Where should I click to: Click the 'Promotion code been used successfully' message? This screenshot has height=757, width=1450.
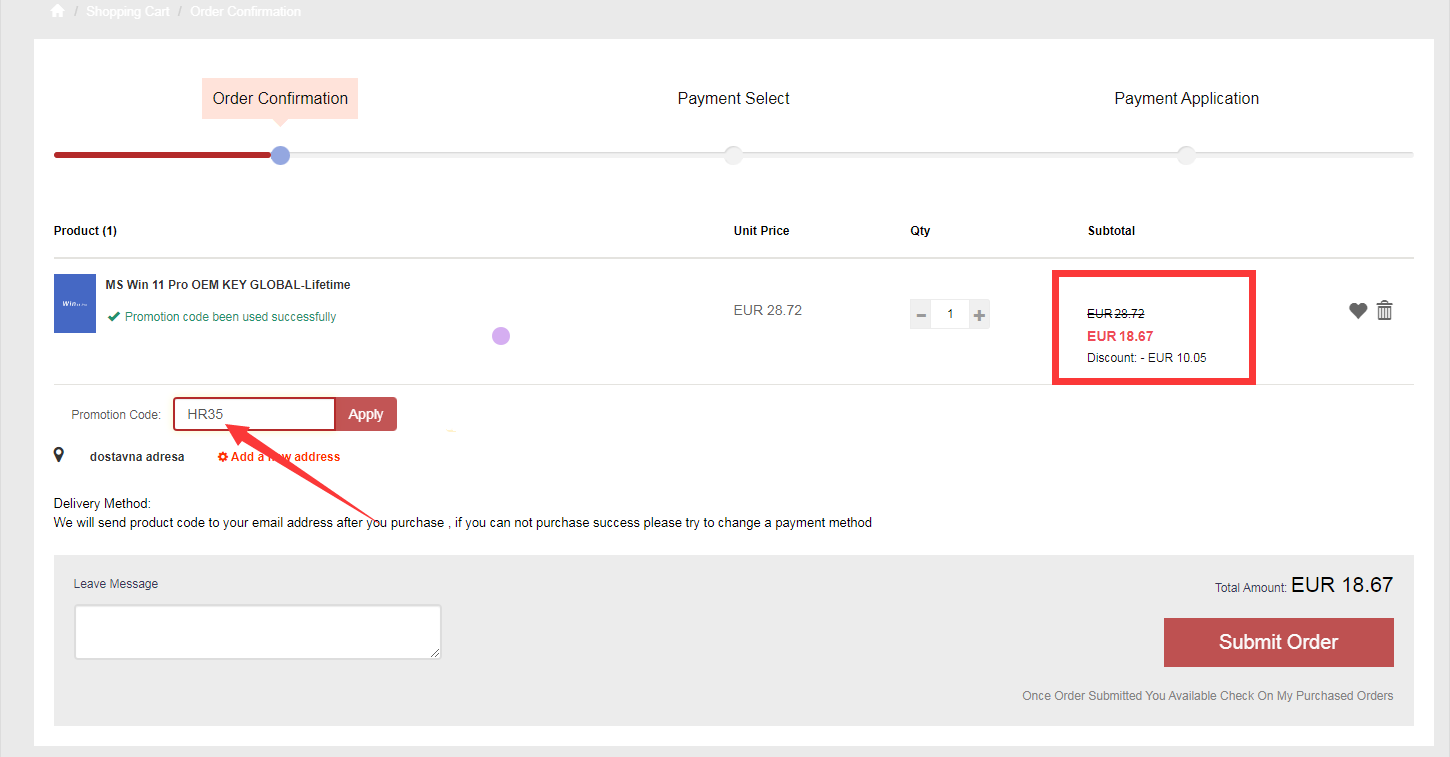pyautogui.click(x=230, y=317)
